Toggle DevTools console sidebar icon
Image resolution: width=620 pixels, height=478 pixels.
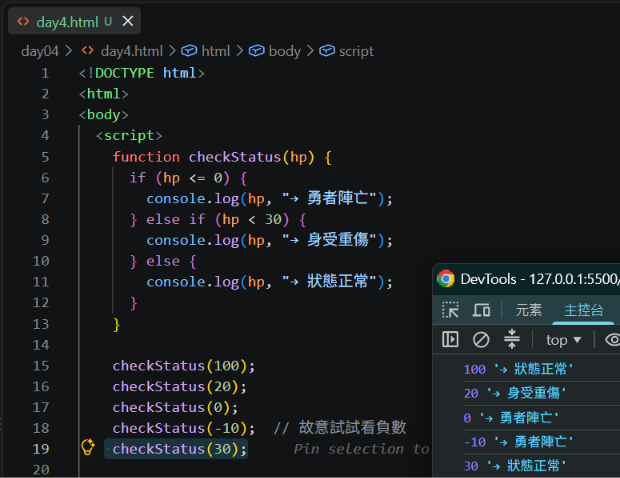450,339
